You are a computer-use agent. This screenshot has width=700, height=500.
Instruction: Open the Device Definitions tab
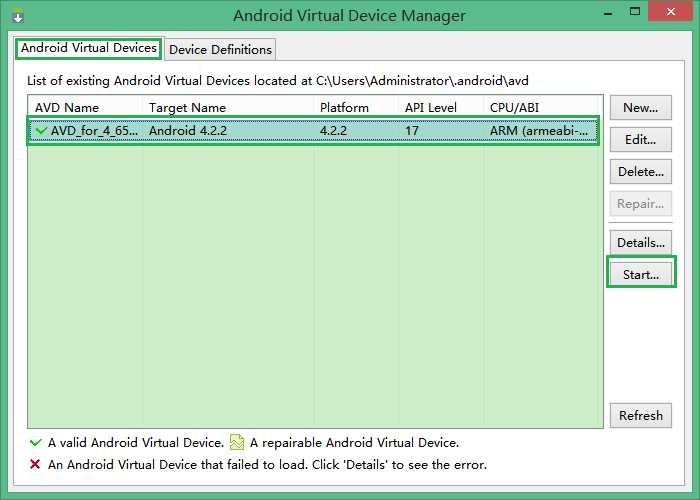(x=221, y=50)
